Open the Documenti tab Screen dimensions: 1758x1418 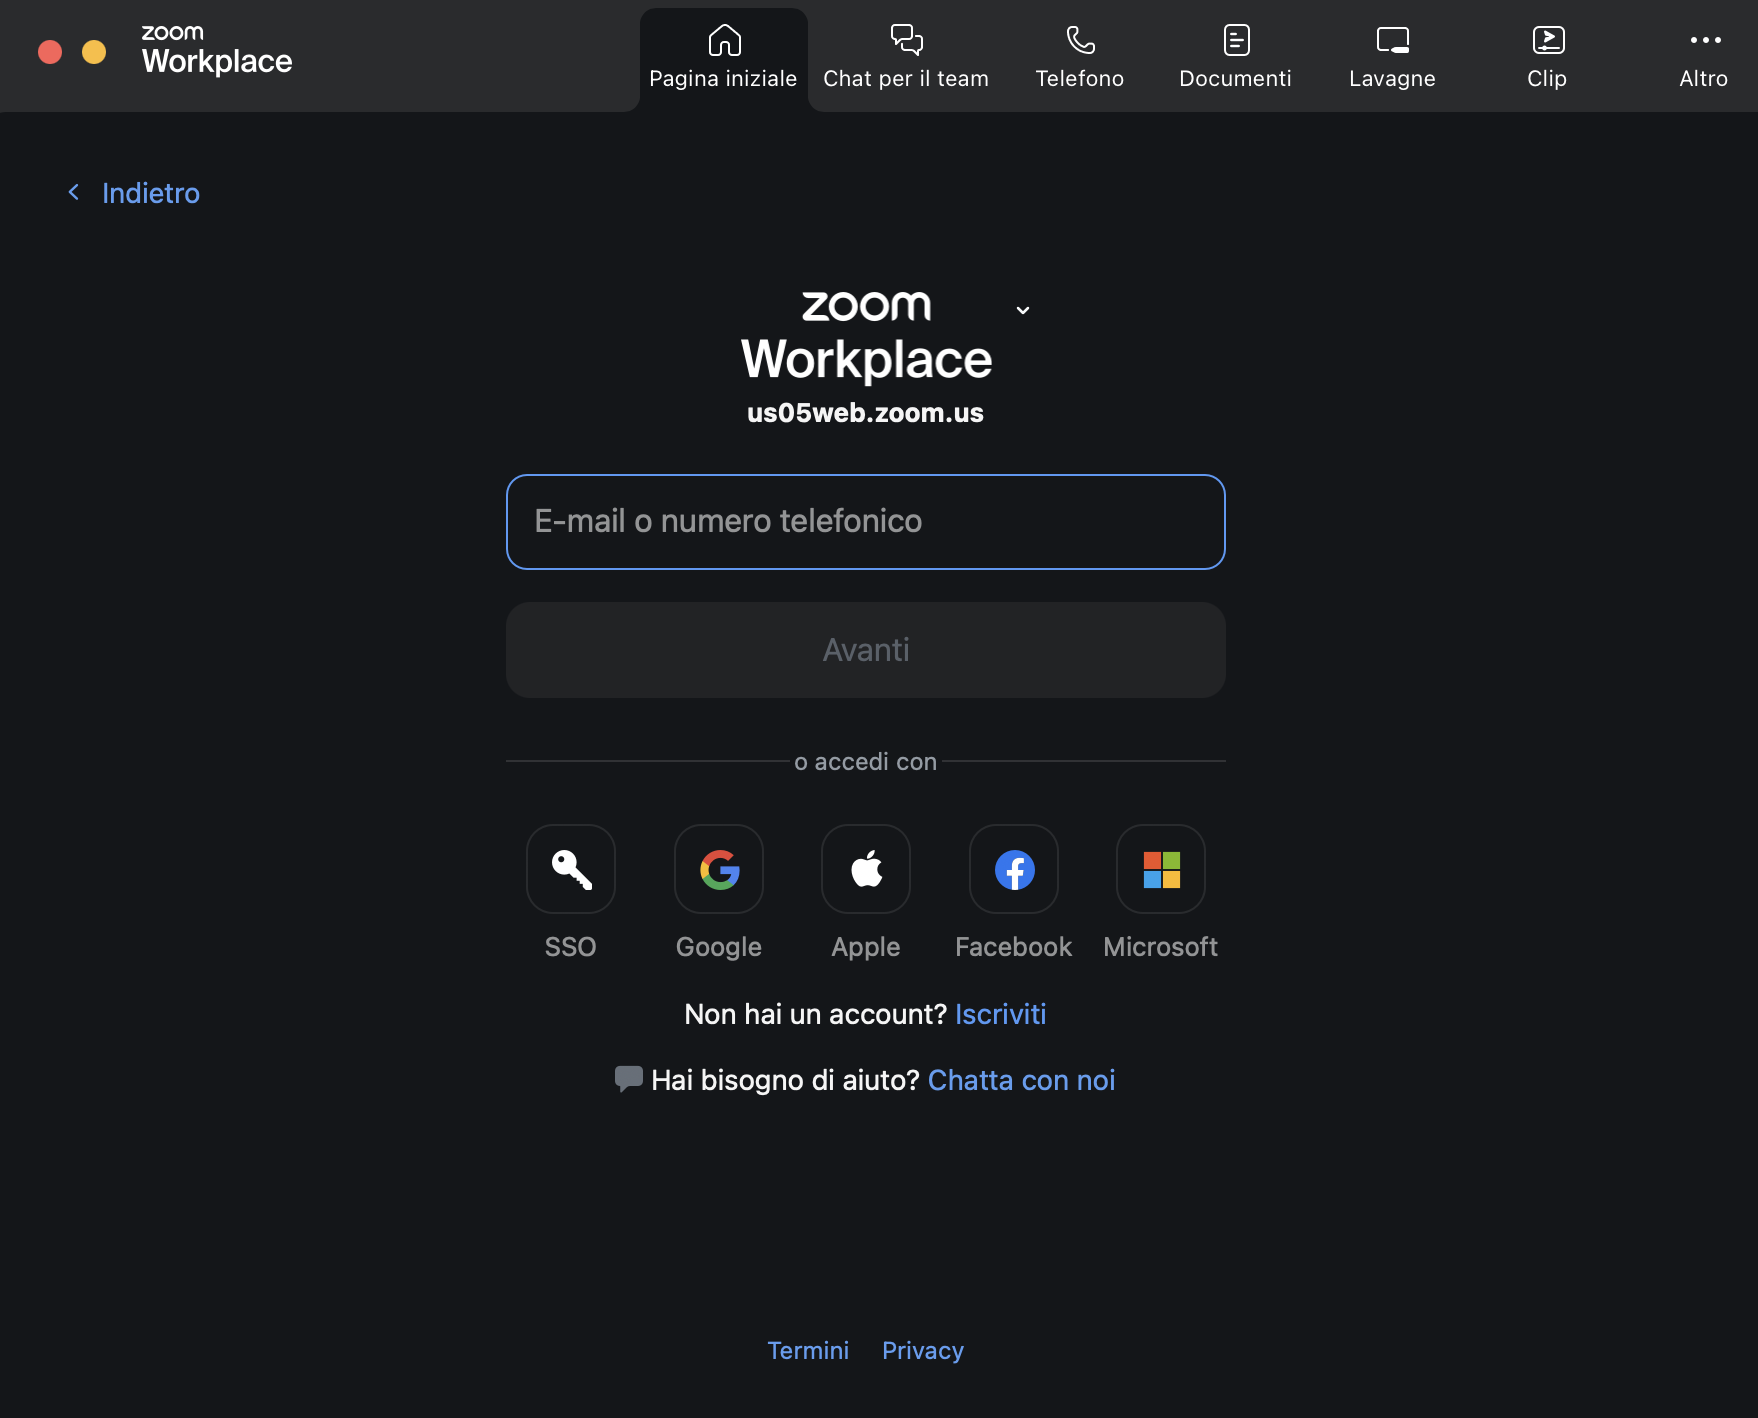tap(1235, 58)
